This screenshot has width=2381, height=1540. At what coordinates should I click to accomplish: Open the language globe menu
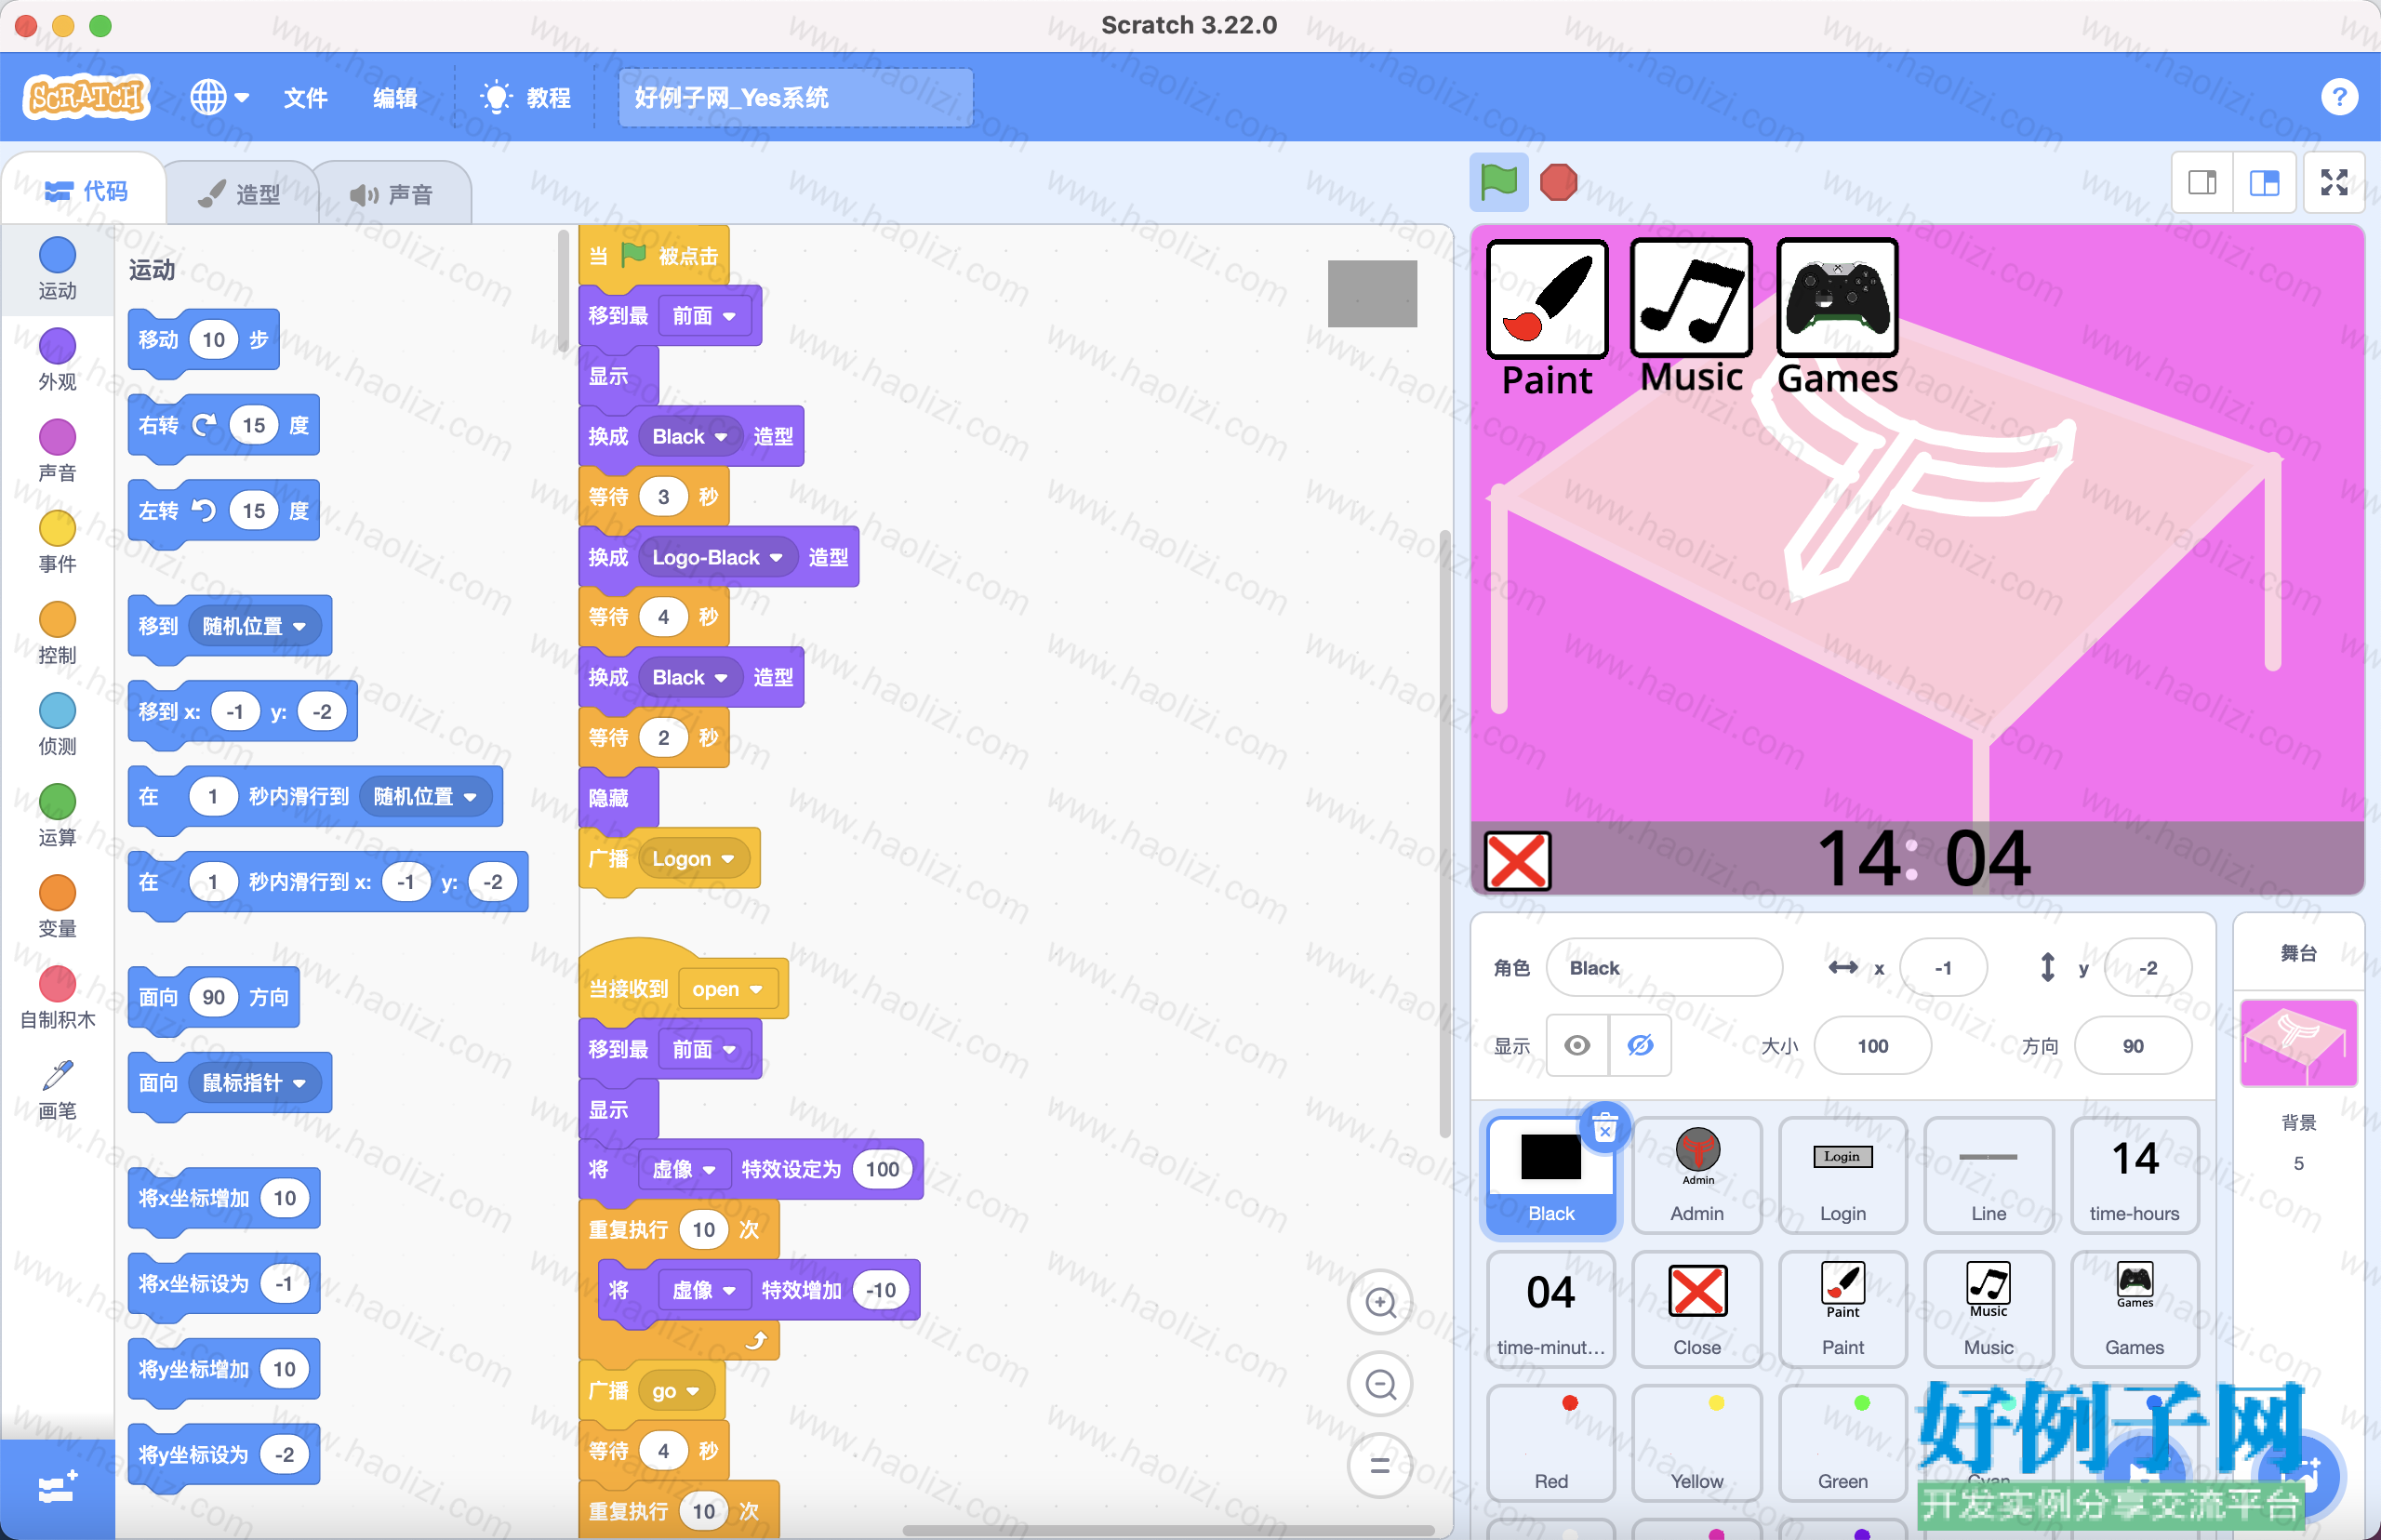tap(218, 97)
